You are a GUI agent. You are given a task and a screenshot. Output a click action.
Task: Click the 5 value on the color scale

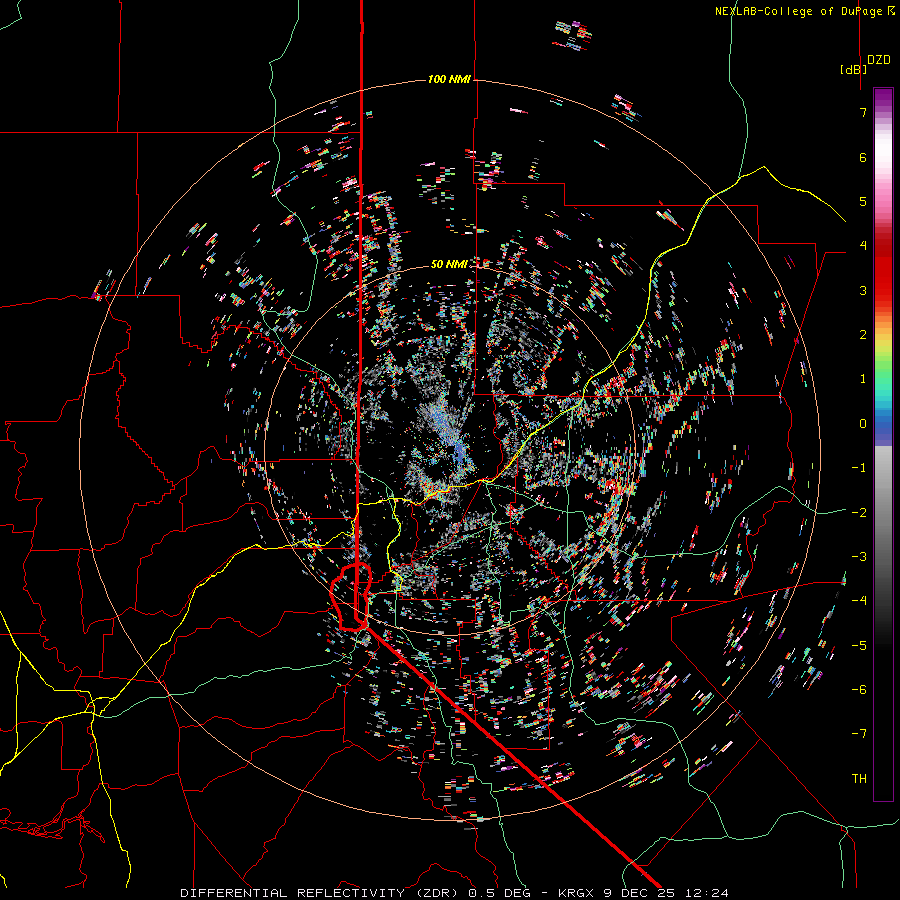pyautogui.click(x=863, y=201)
